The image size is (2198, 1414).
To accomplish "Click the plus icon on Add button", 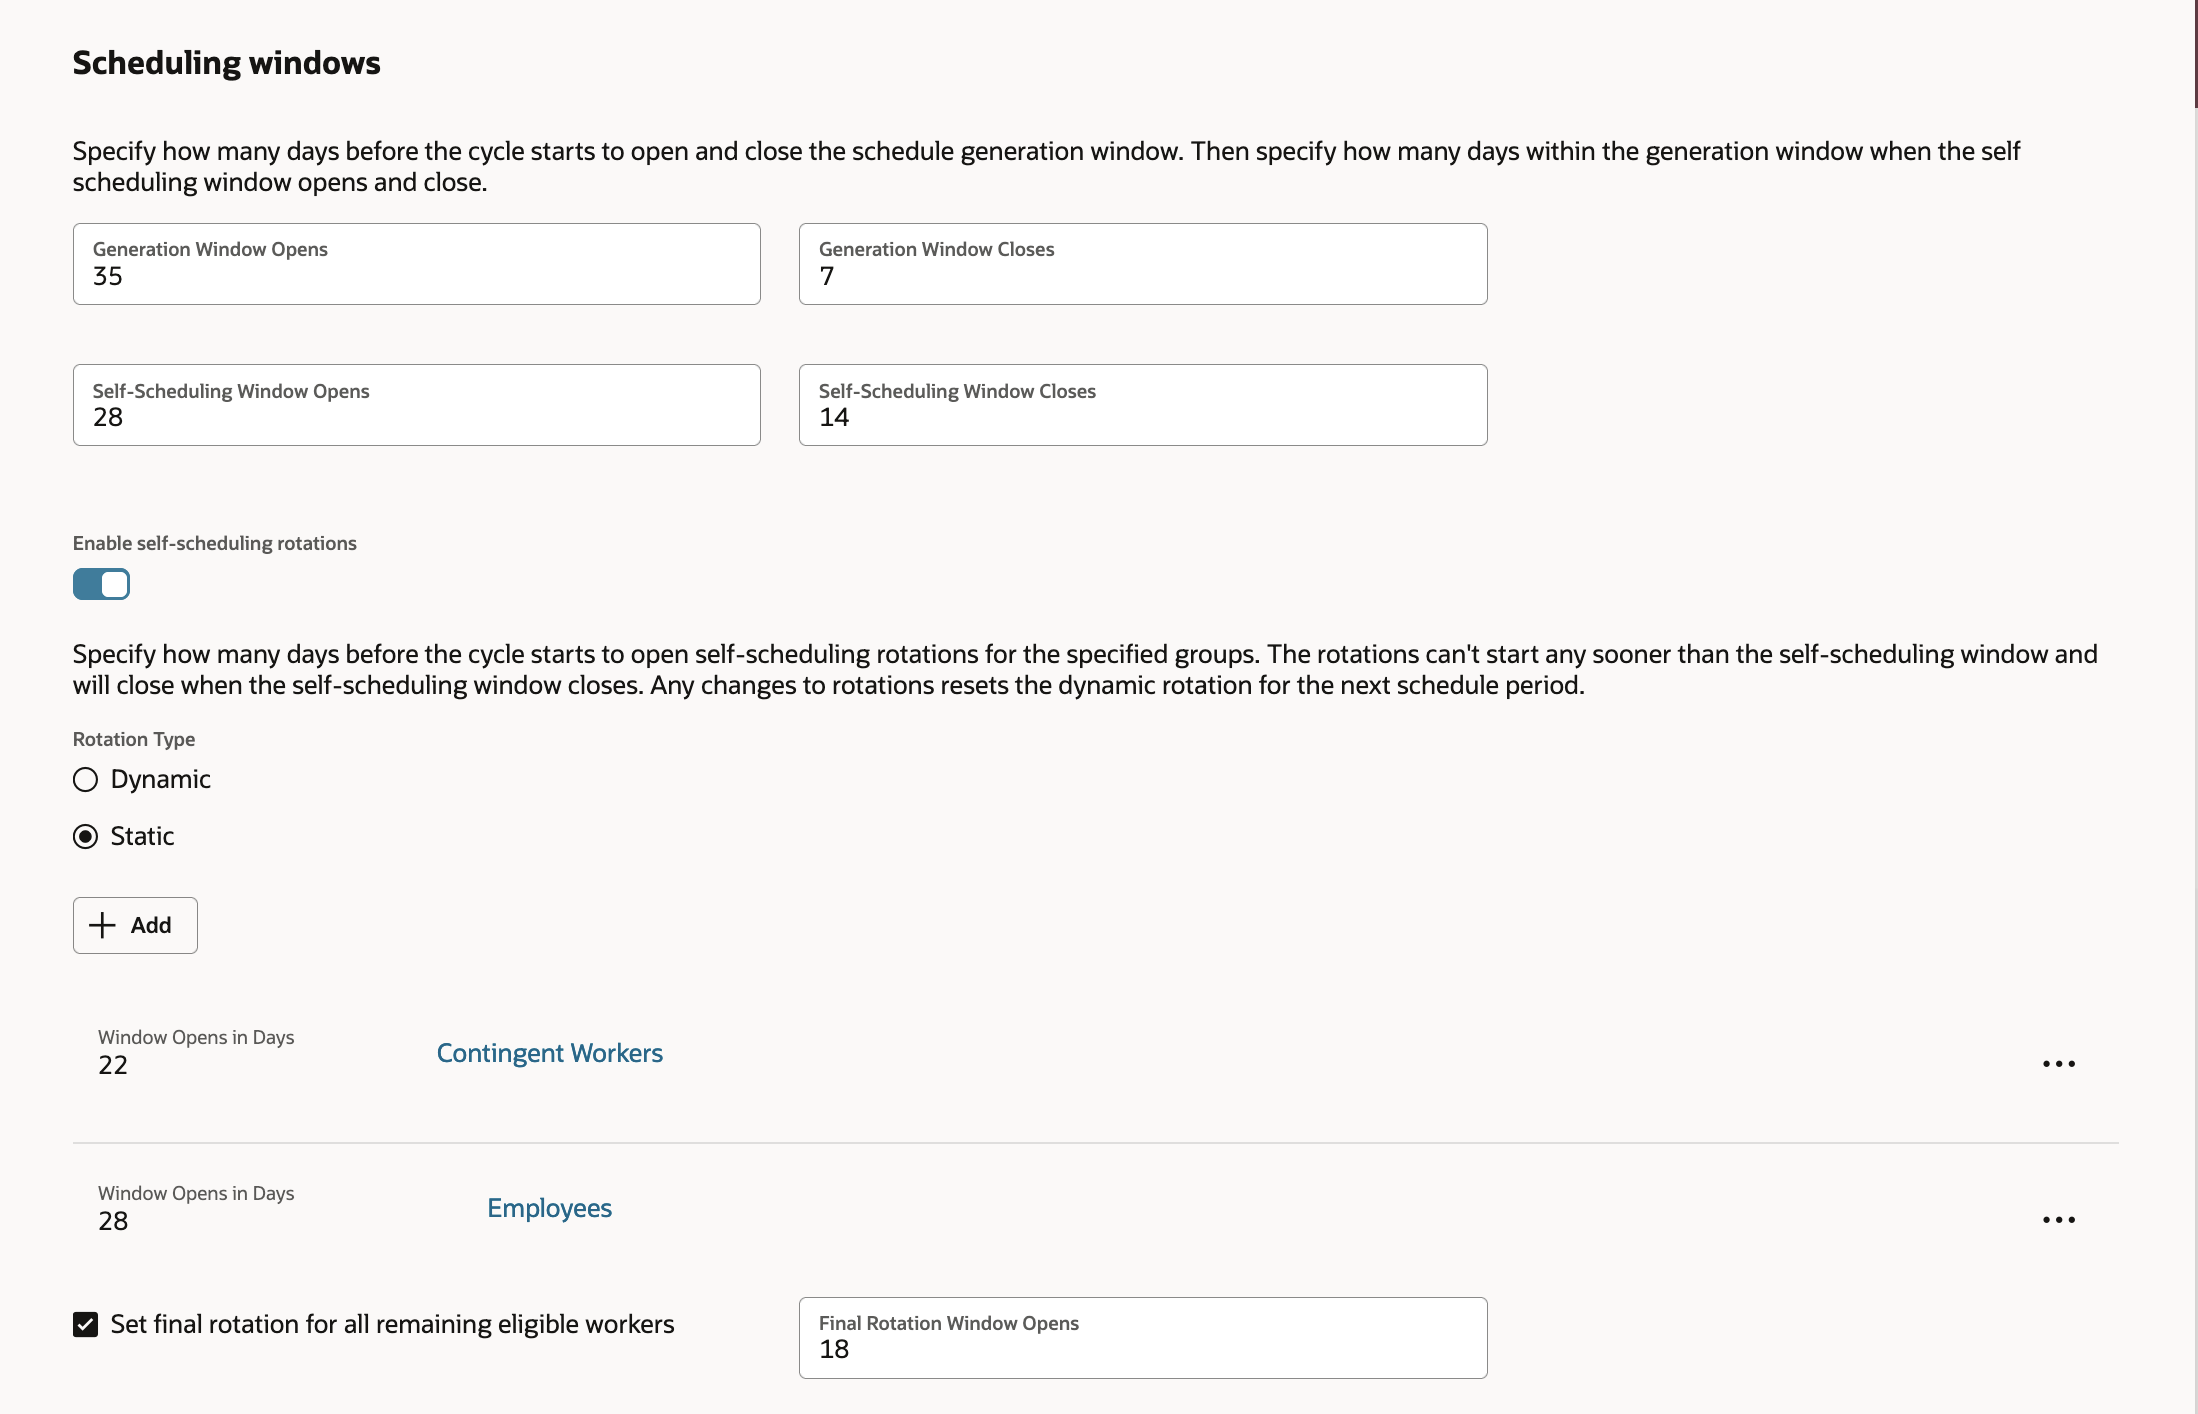I will click(102, 925).
